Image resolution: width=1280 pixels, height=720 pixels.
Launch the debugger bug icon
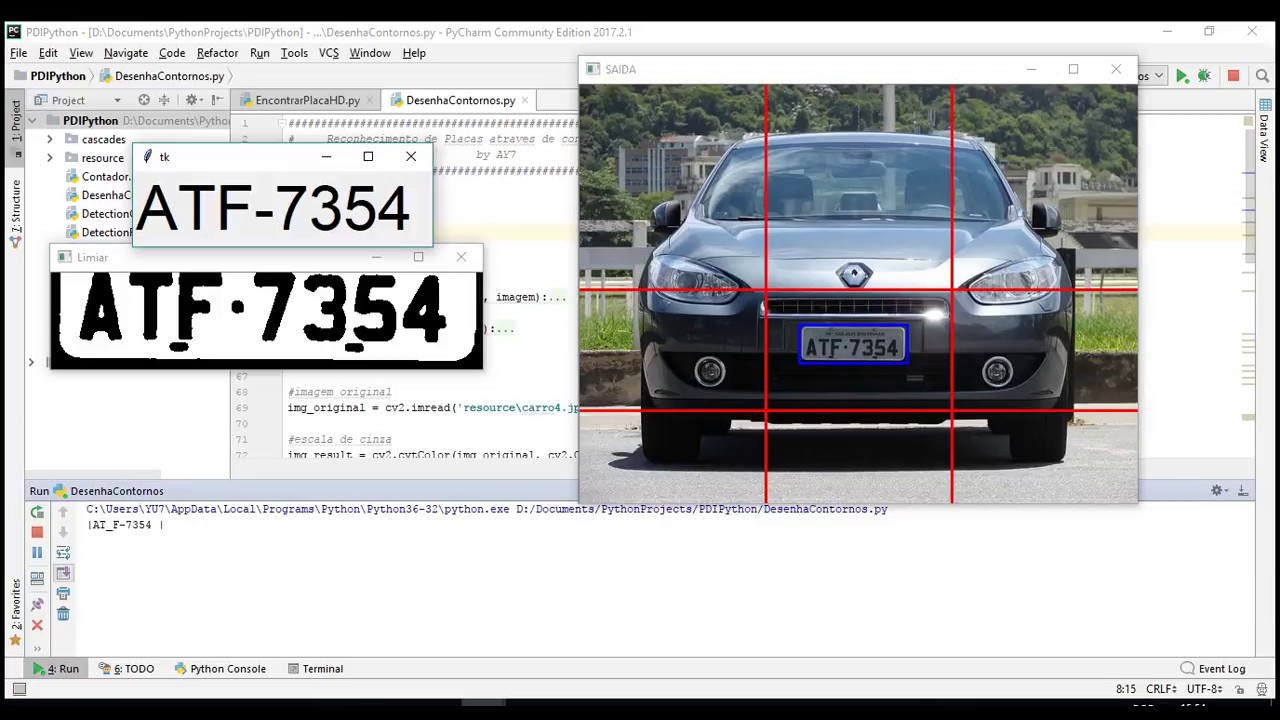(x=1204, y=75)
